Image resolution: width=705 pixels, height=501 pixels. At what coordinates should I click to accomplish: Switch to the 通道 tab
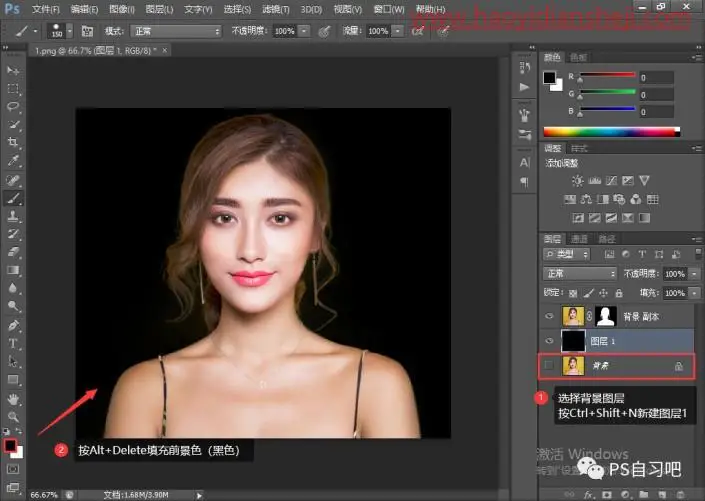pos(579,239)
